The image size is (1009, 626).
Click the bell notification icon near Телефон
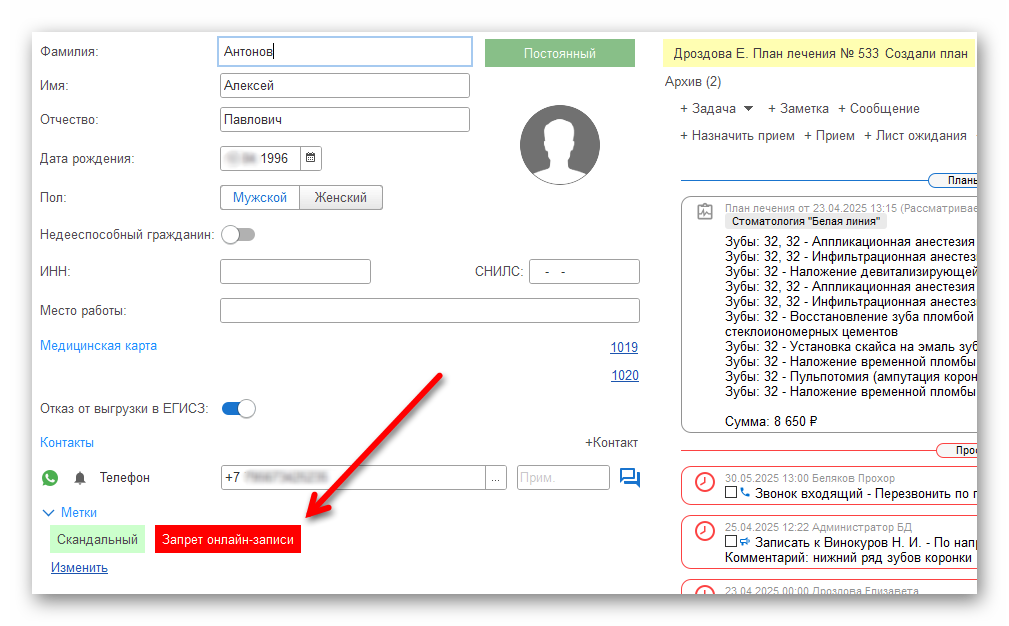pyautogui.click(x=80, y=478)
